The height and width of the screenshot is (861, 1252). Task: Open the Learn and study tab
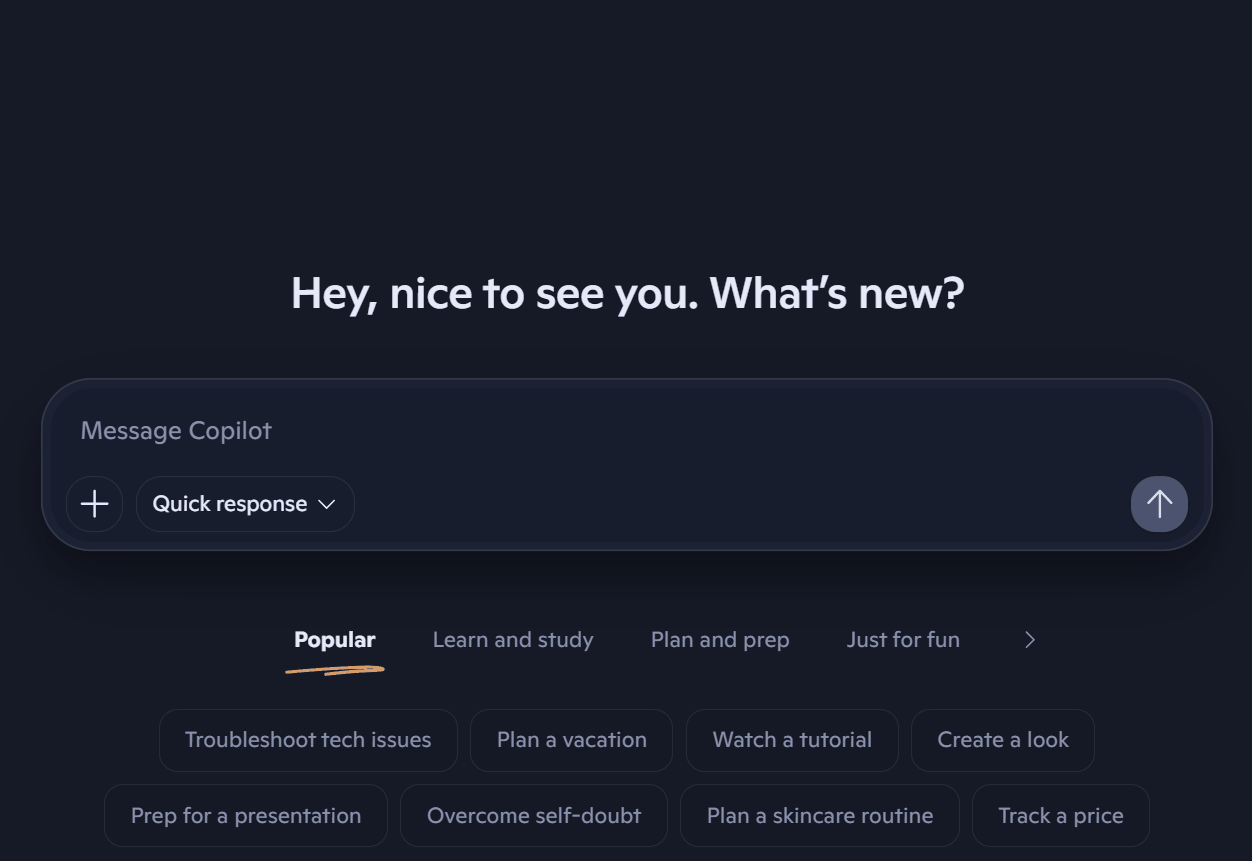click(x=513, y=640)
